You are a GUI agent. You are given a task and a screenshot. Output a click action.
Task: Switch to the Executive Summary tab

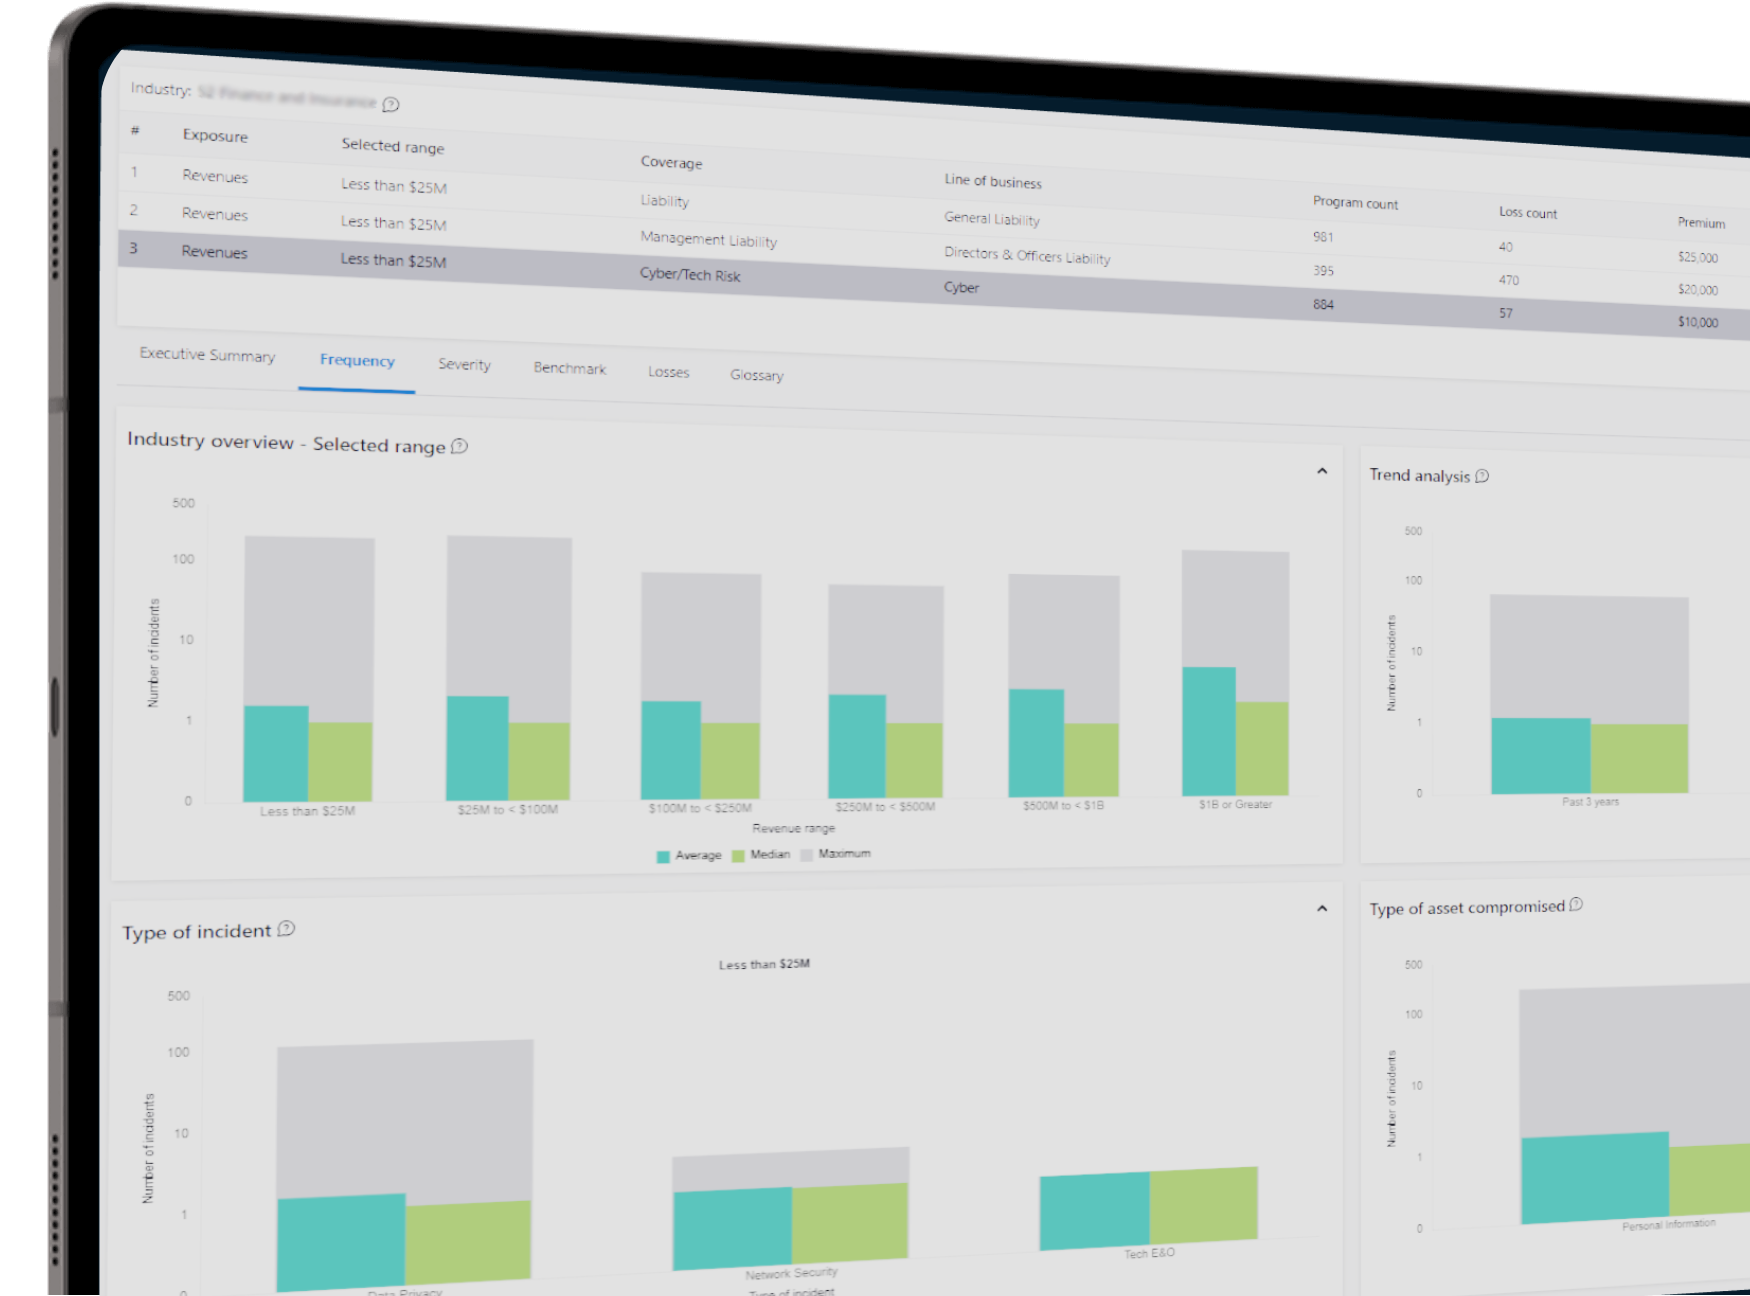click(207, 355)
